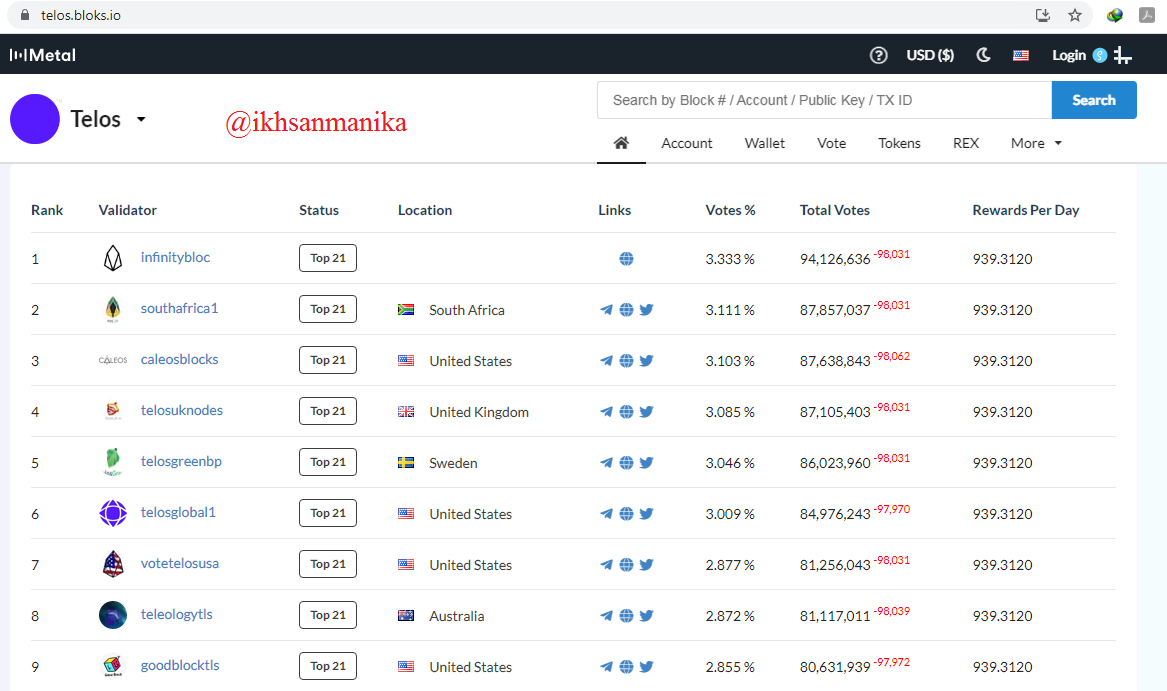Viewport: 1167px width, 691px height.
Task: Open goodblocktls Telegram icon
Action: point(607,666)
